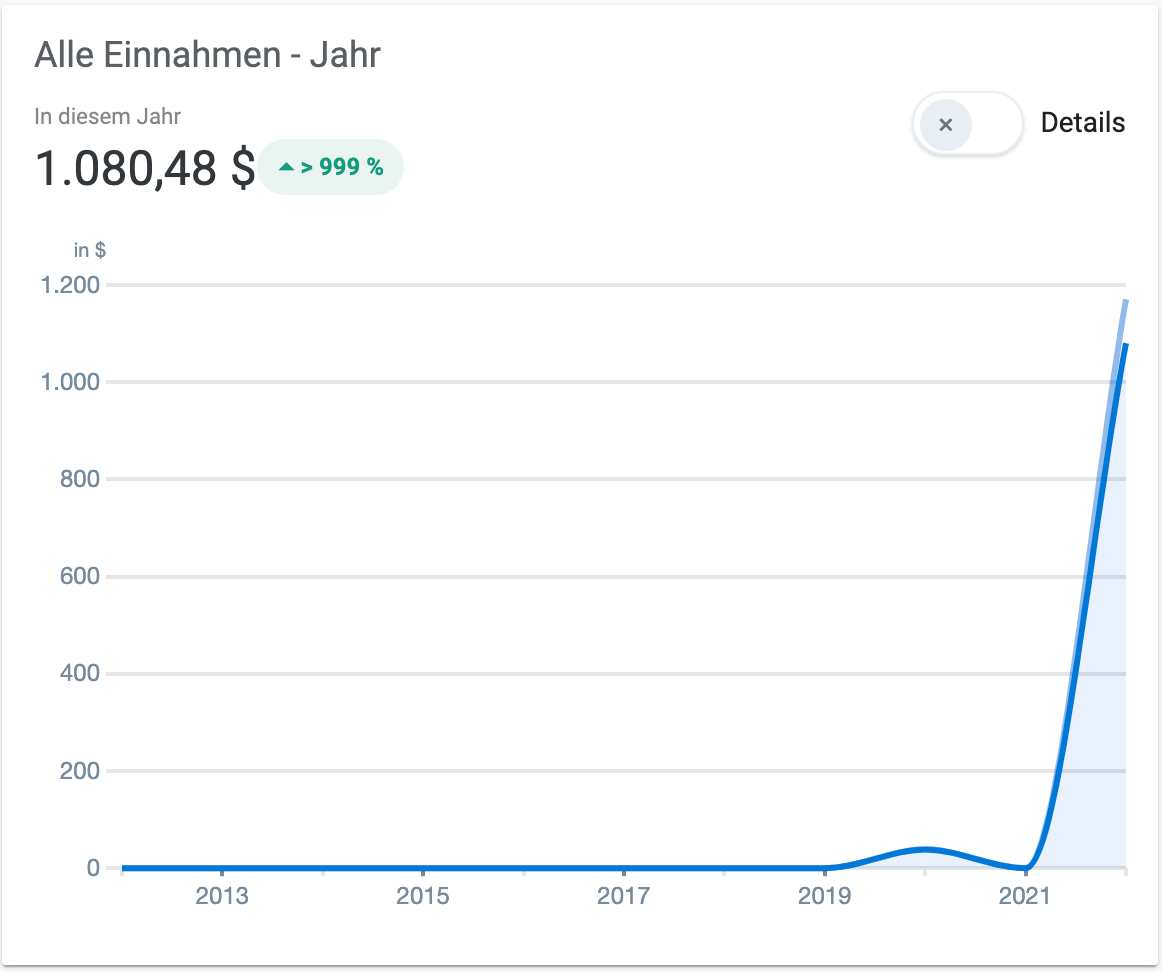1162x972 pixels.
Task: Select the 2019 x-axis label
Action: (824, 896)
